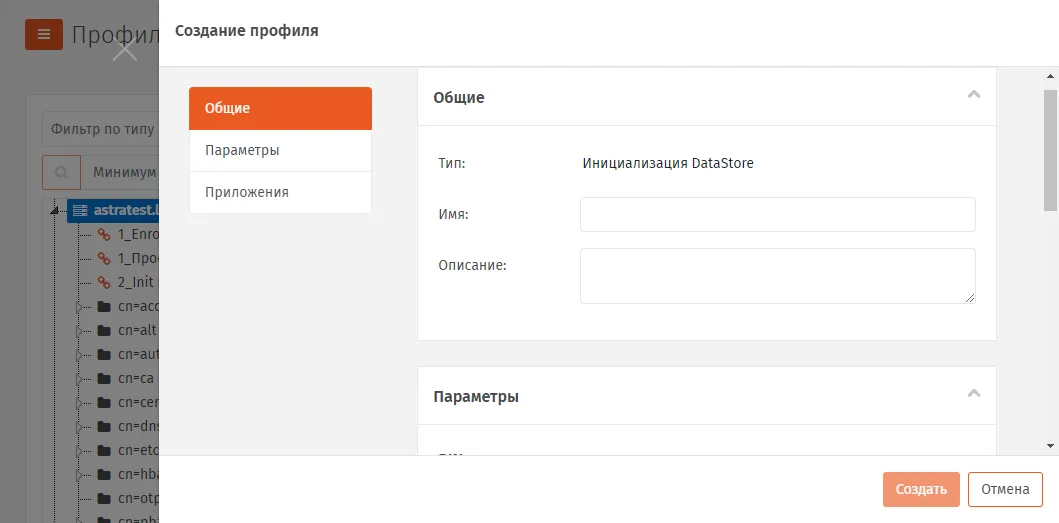Collapse the astratest tree node triangle
This screenshot has width=1059, height=523.
[x=55, y=212]
